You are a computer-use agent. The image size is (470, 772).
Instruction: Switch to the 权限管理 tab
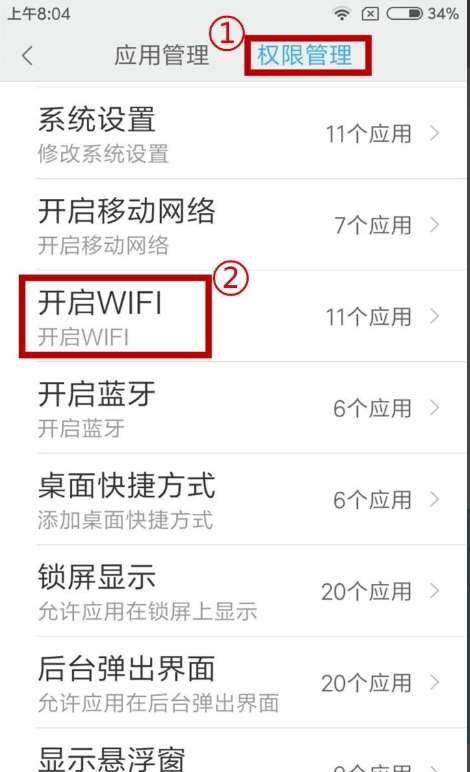click(x=305, y=55)
